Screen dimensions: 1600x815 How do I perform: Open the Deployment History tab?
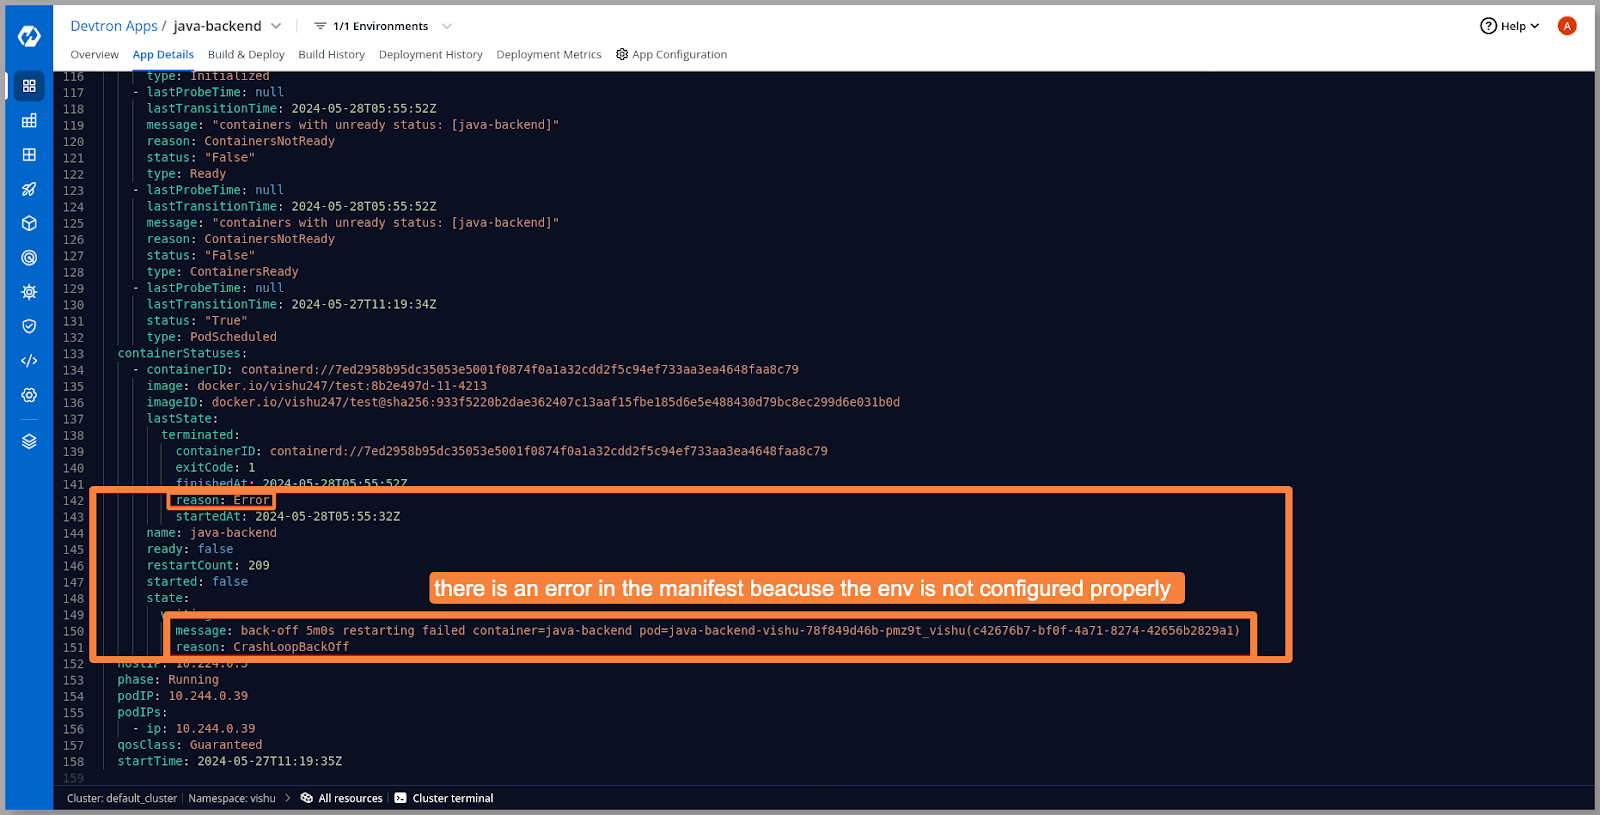(430, 55)
